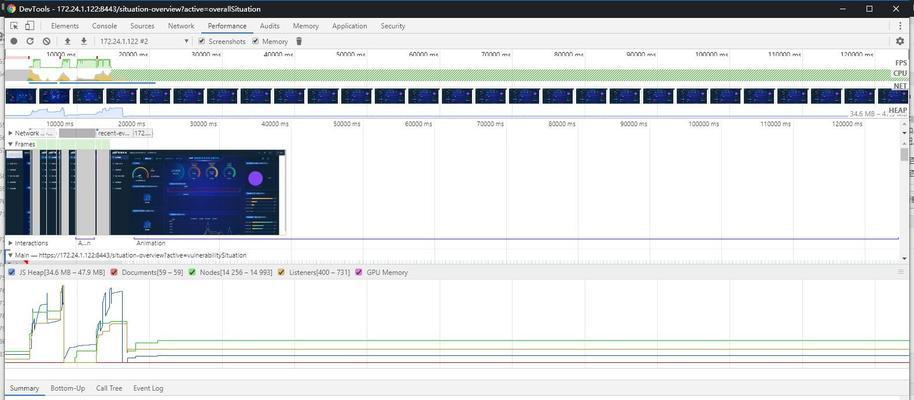Open the Security tab
The height and width of the screenshot is (400, 914).
coord(393,26)
